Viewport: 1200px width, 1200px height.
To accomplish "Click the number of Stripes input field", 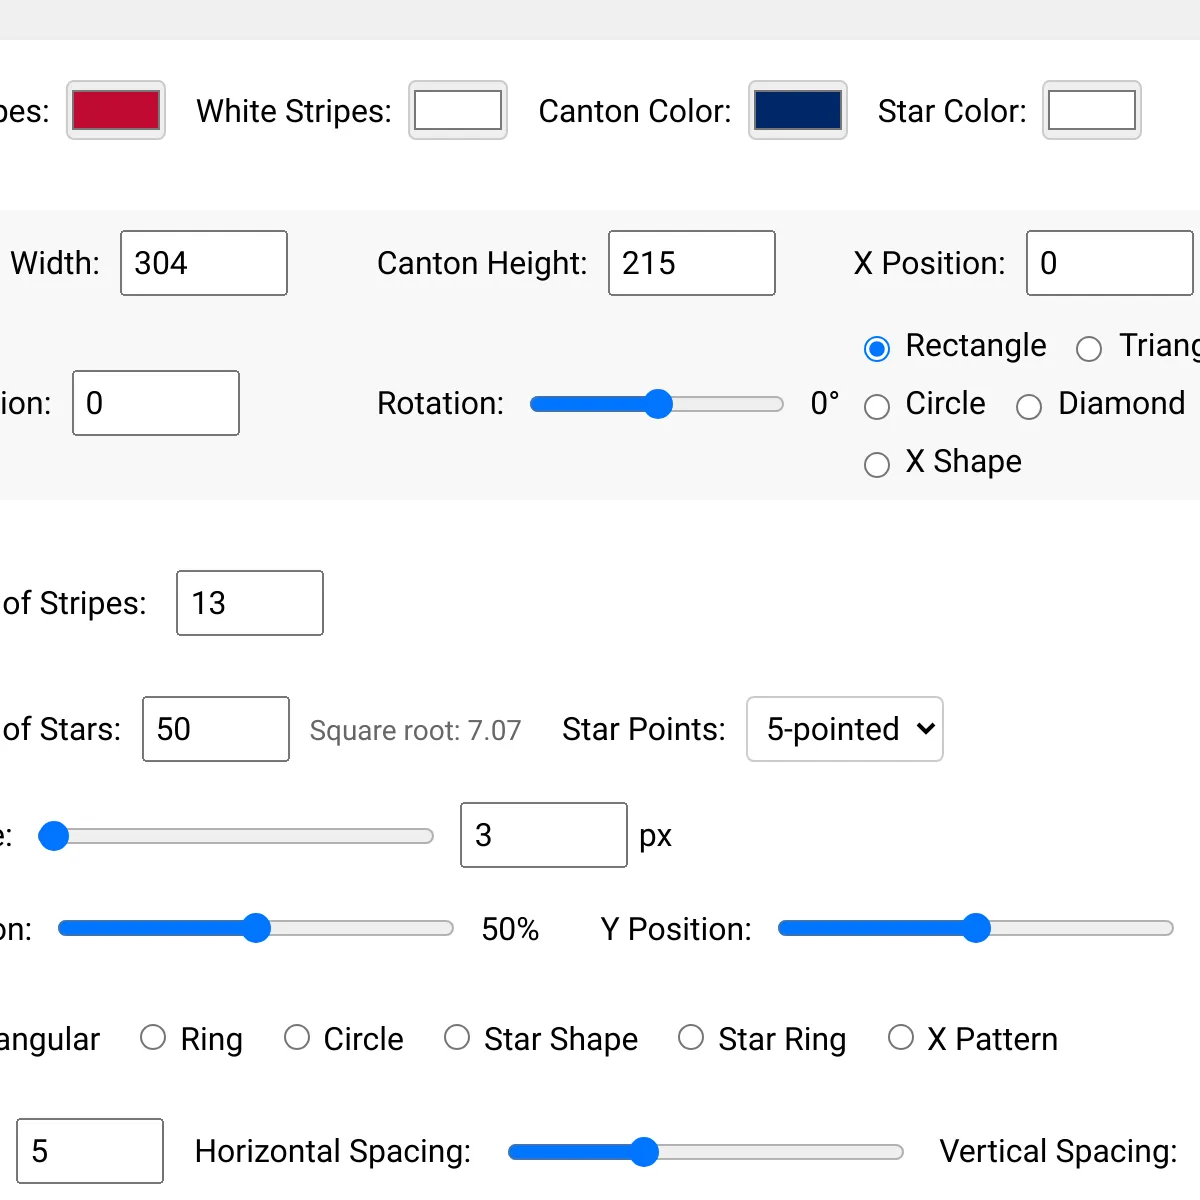I will click(x=249, y=603).
